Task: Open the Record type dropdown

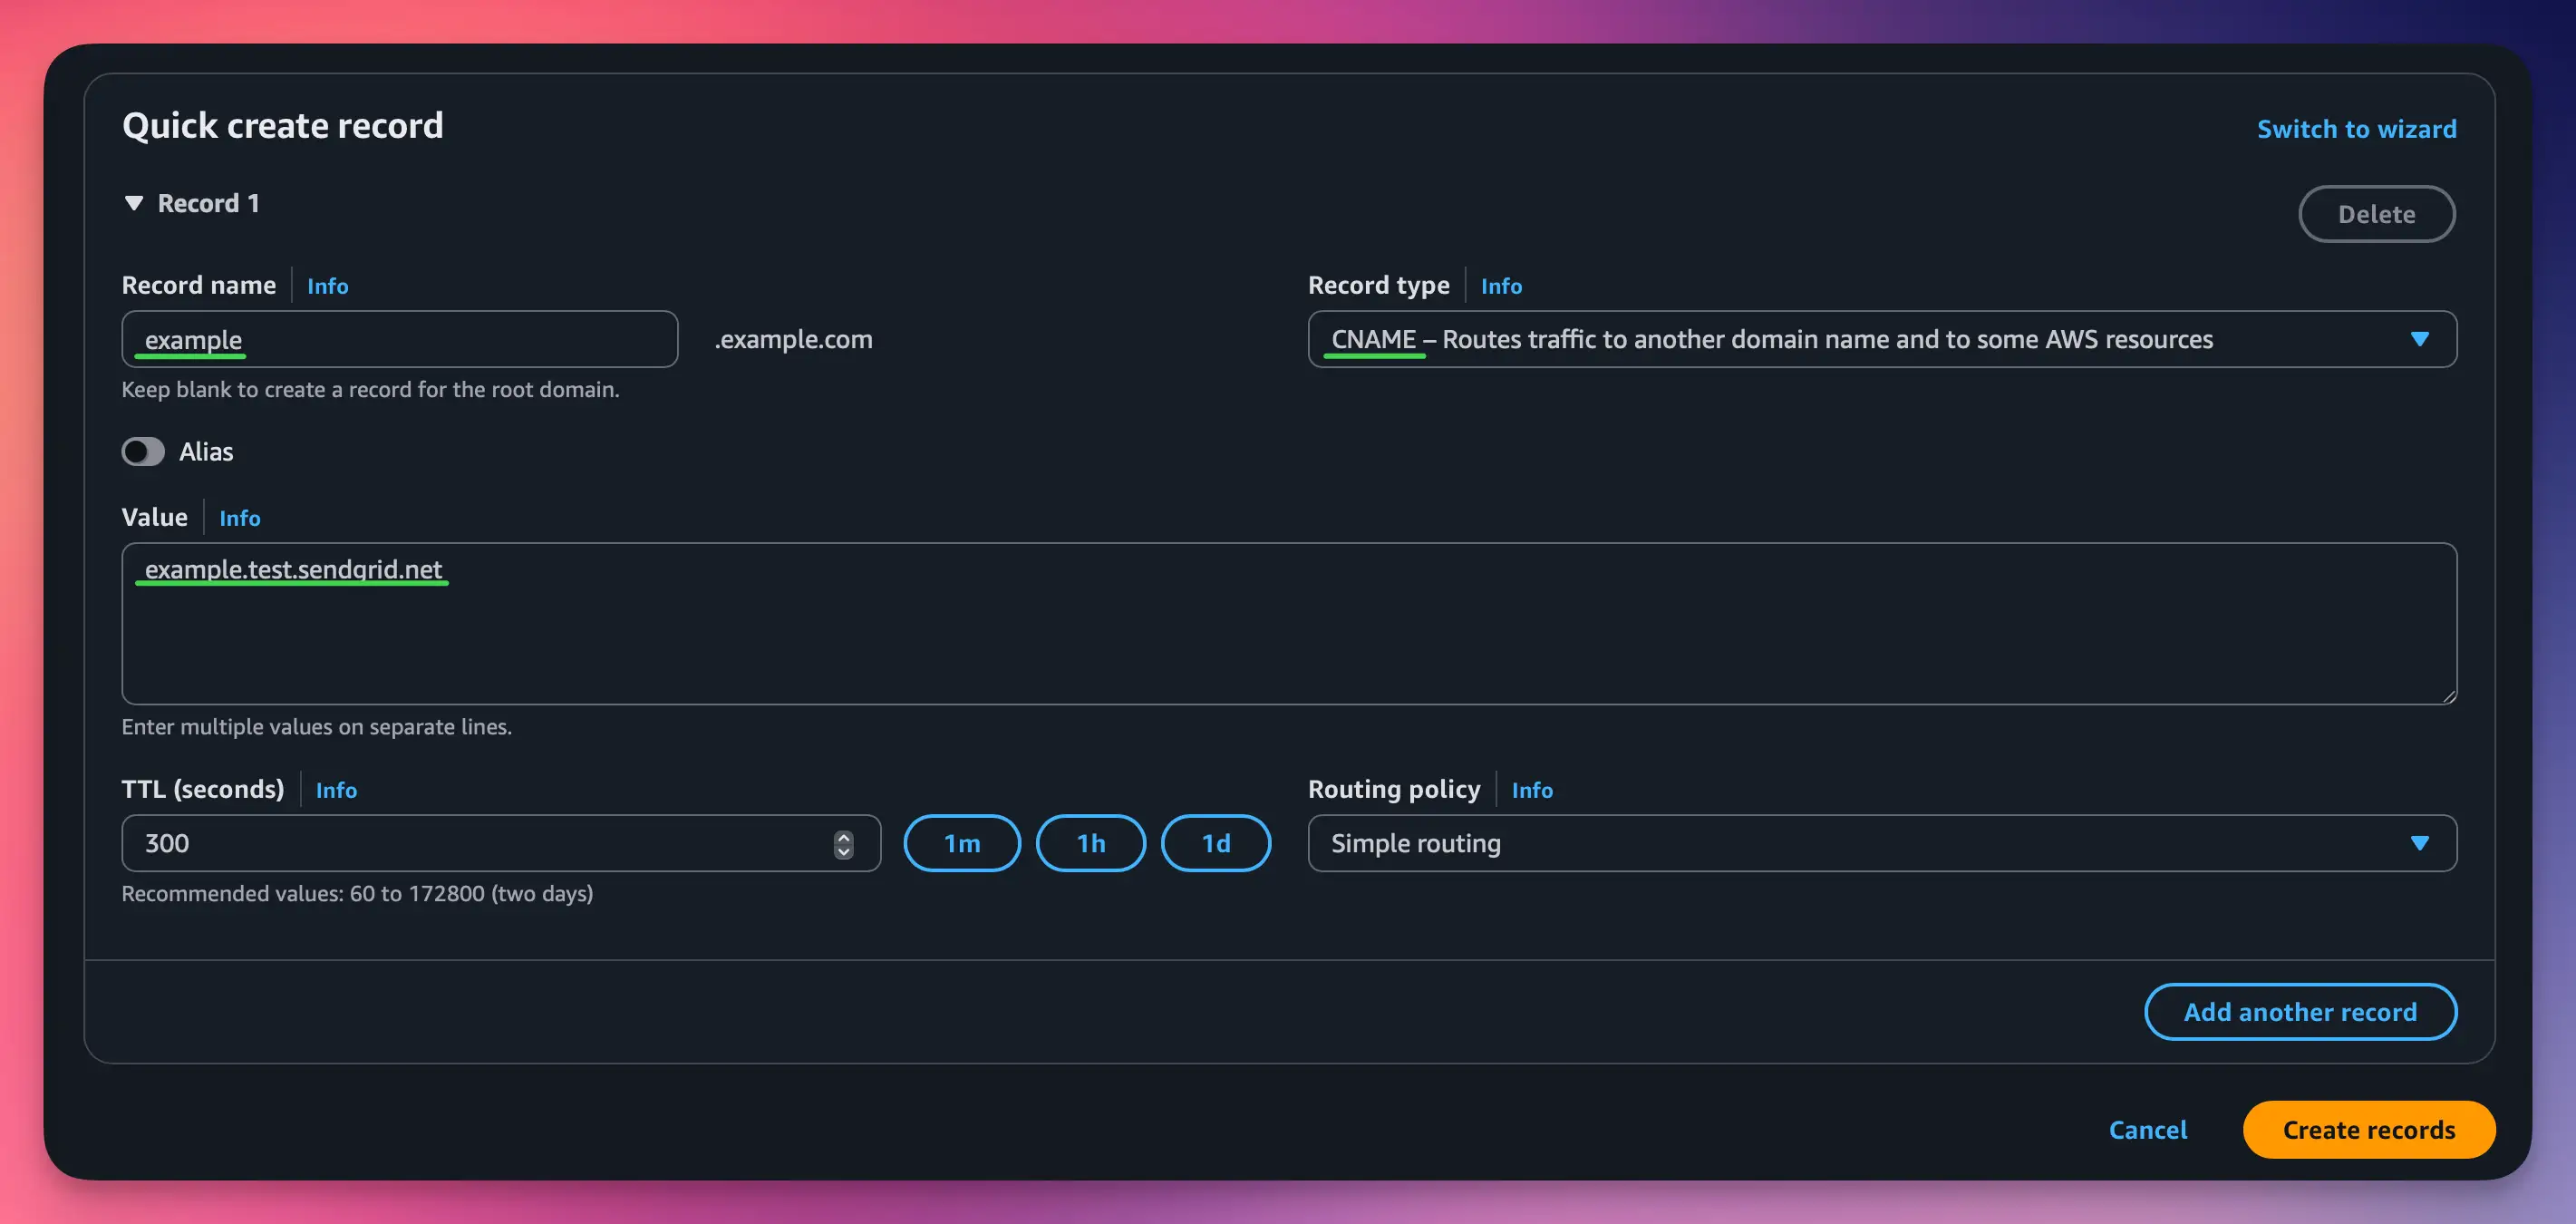Action: point(1881,340)
